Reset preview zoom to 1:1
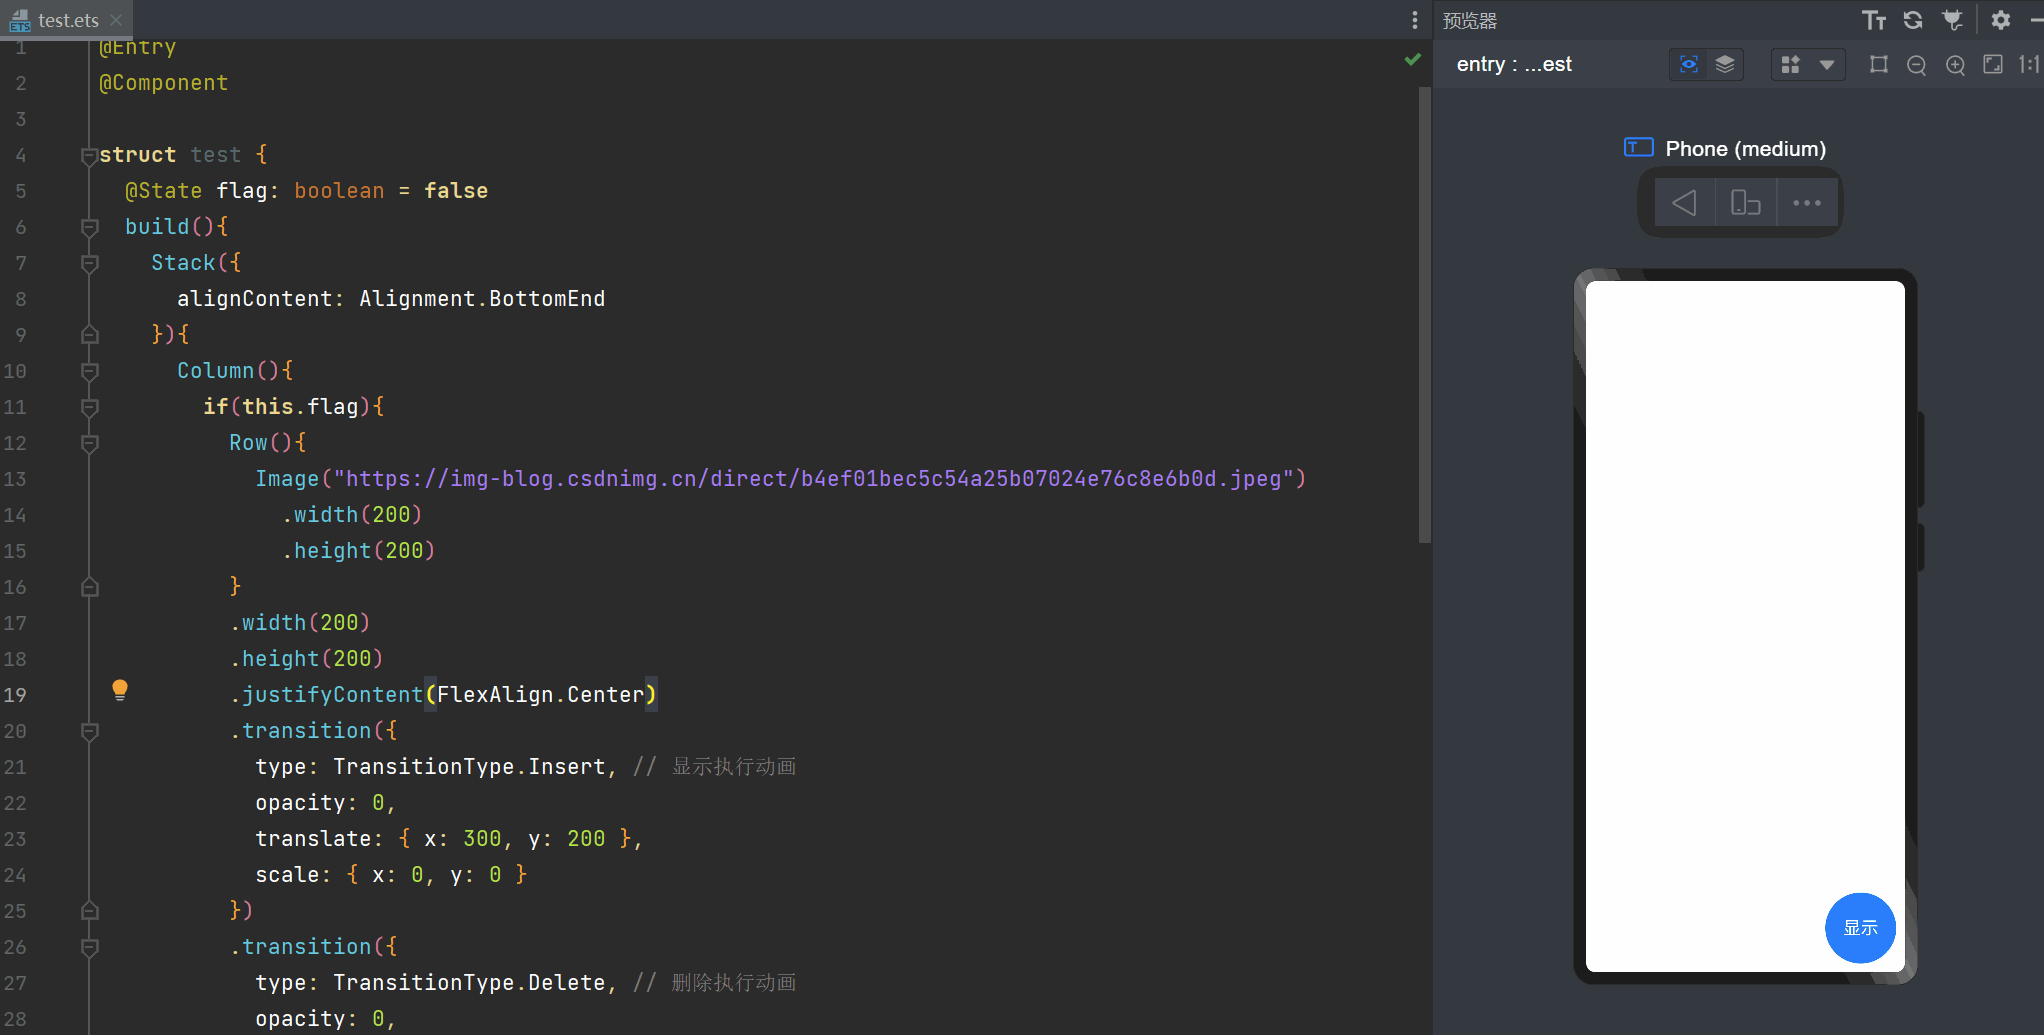The image size is (2044, 1035). click(2029, 64)
